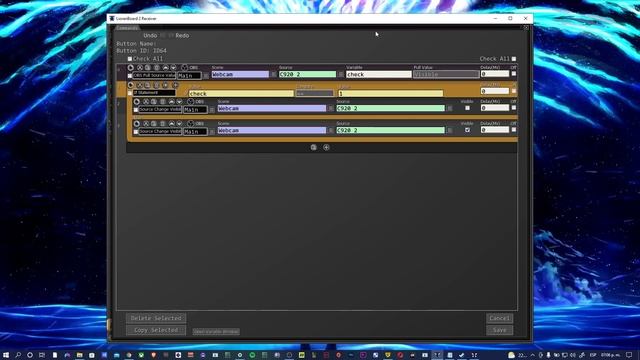640x360 pixels.
Task: Select the second Source Change Visibility row checkbox
Action: (x=136, y=132)
